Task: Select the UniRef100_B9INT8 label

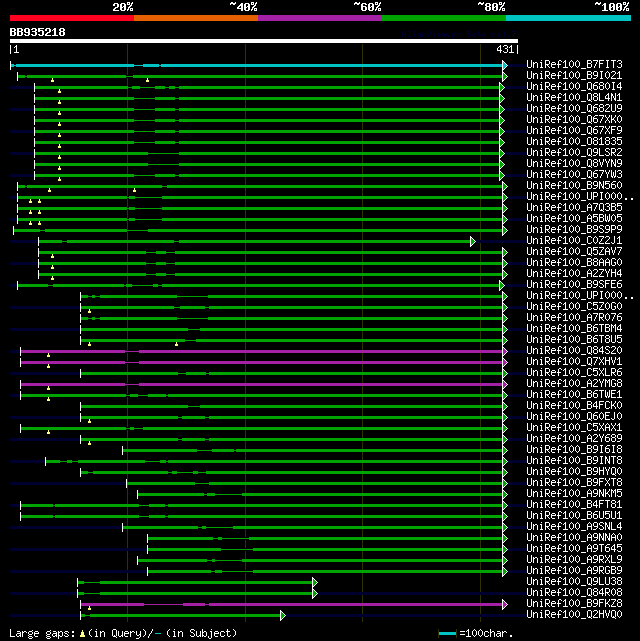Action: click(x=574, y=460)
